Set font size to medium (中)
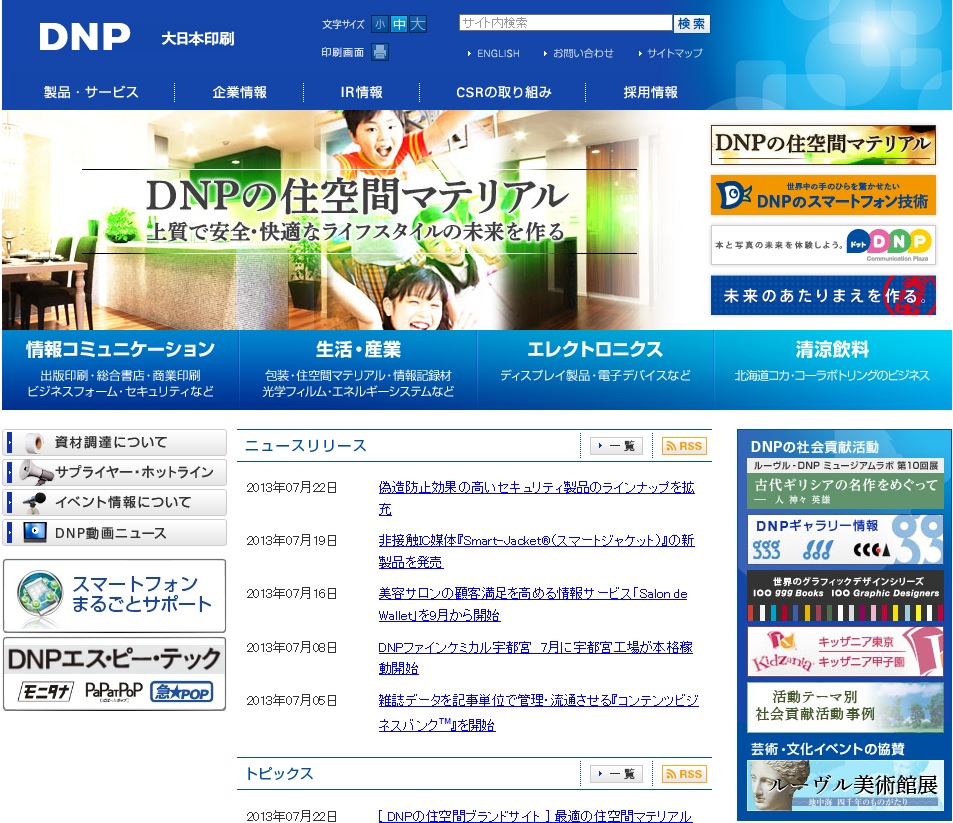Image resolution: width=953 pixels, height=823 pixels. pos(398,24)
